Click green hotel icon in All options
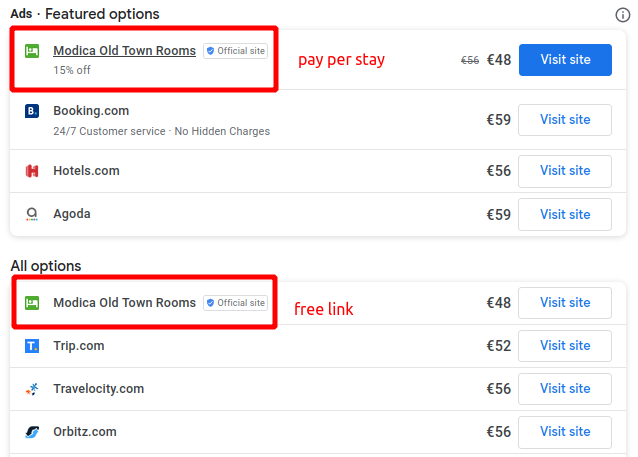This screenshot has width=638, height=457. coord(32,303)
